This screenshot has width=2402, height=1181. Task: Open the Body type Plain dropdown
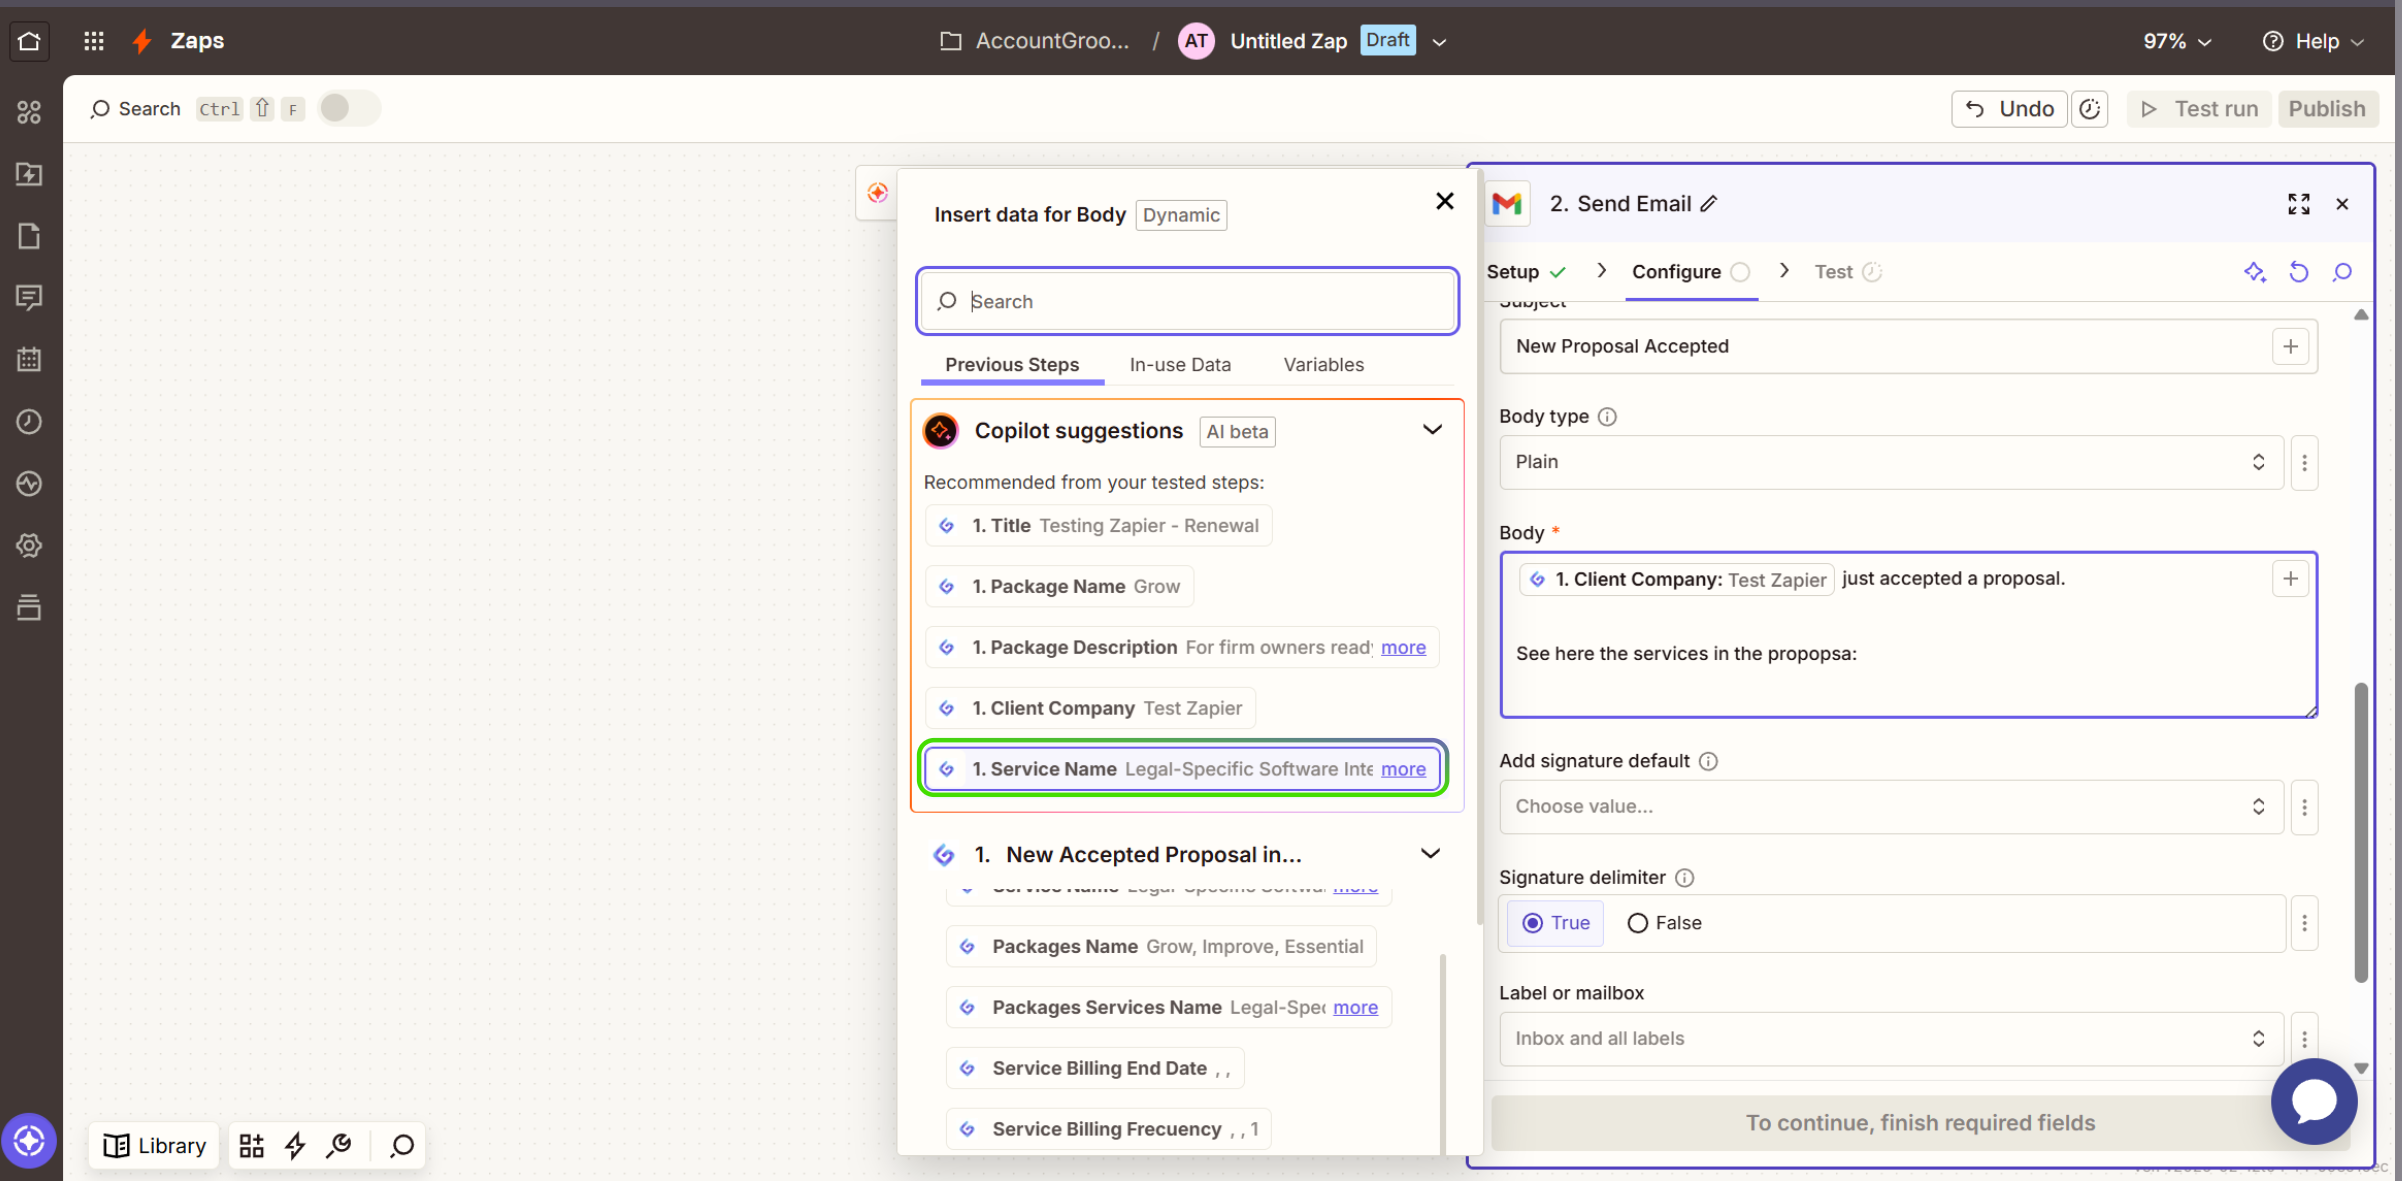pyautogui.click(x=1890, y=462)
